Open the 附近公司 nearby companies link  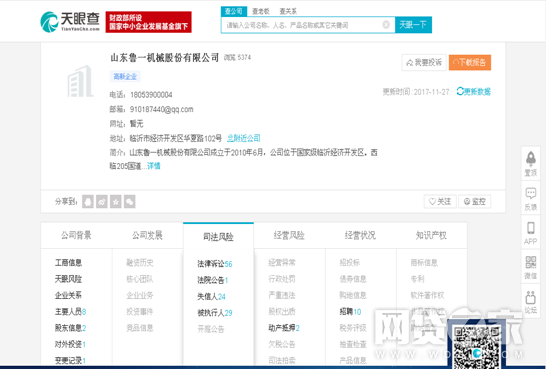244,138
